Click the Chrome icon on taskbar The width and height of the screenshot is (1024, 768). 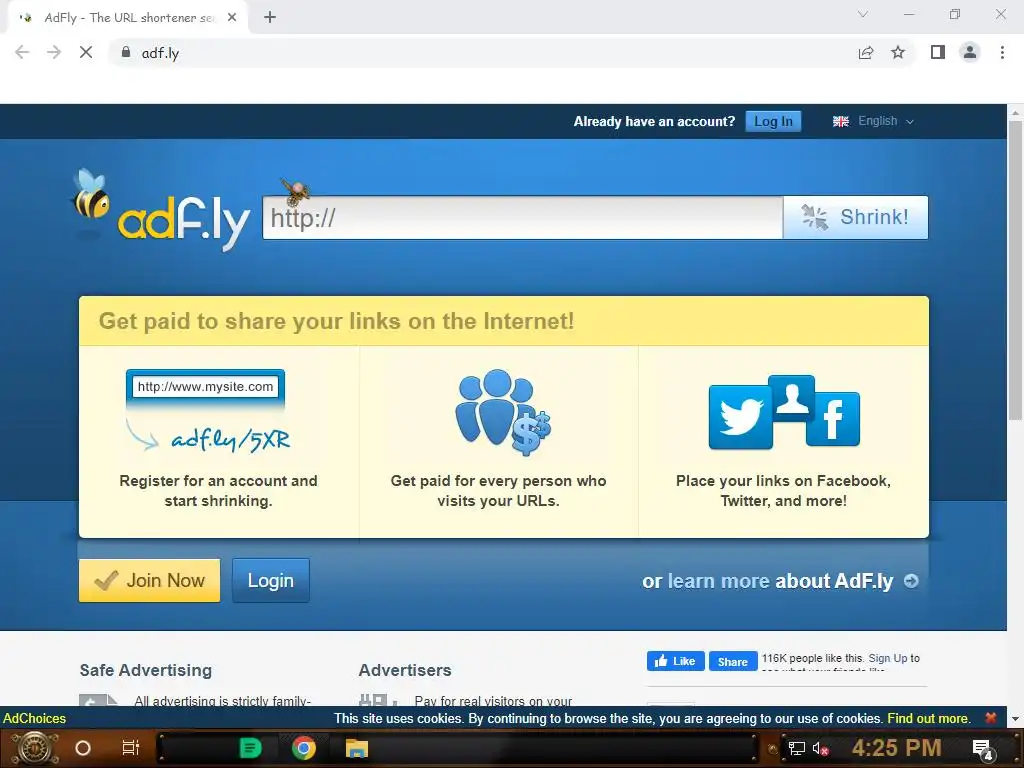point(304,748)
